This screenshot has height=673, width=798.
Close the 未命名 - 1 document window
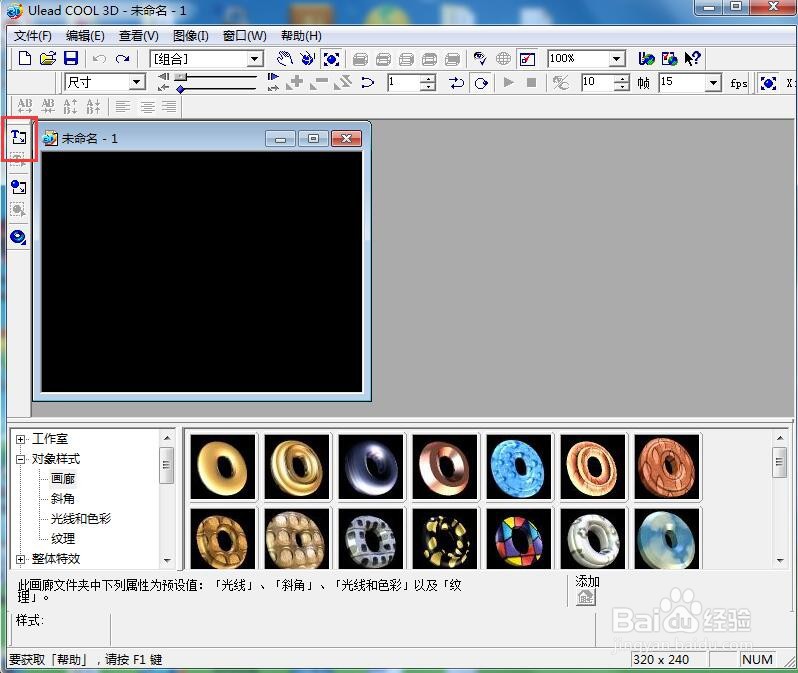(x=346, y=138)
